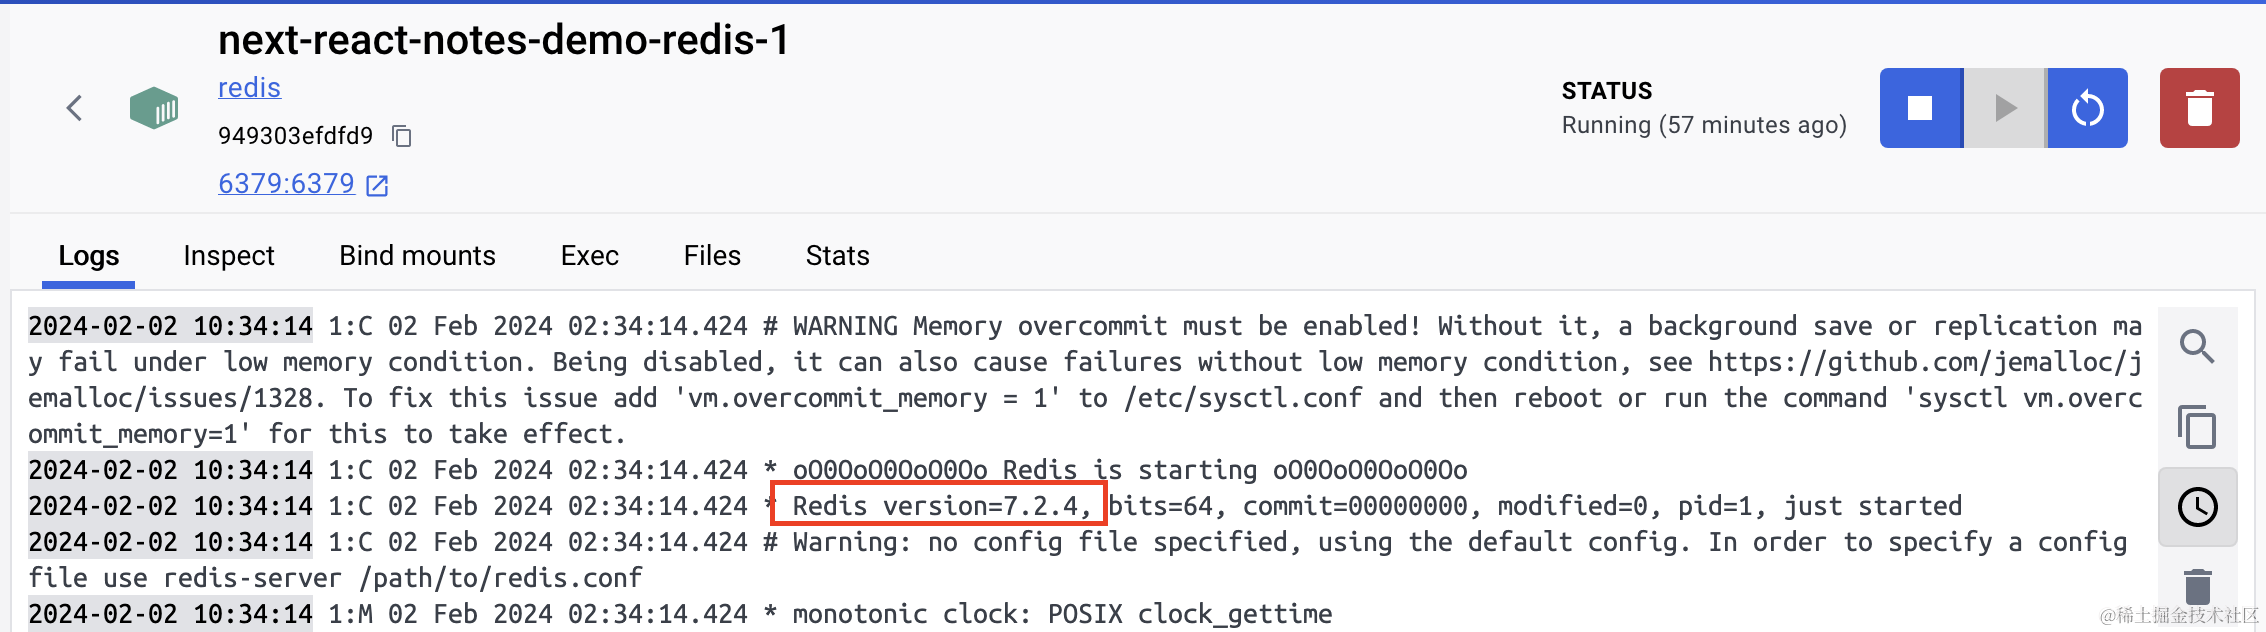
Task: View the Stats tab
Action: [x=838, y=256]
